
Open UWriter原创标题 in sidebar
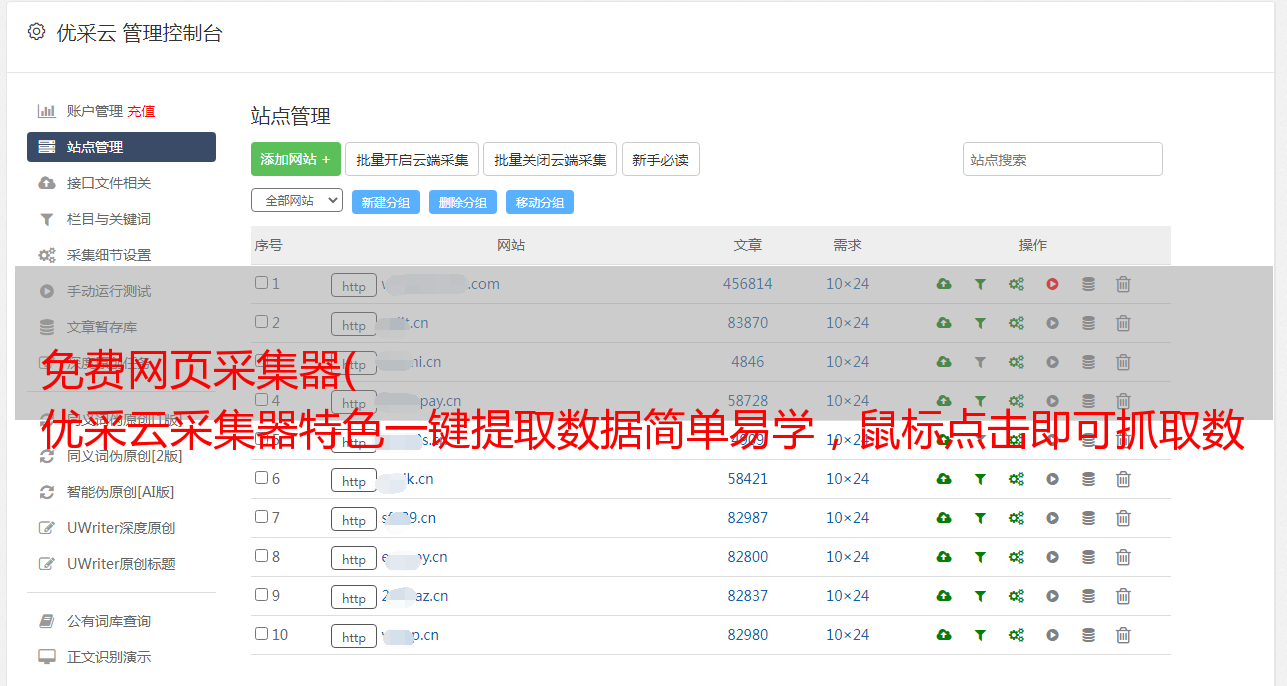pos(121,564)
